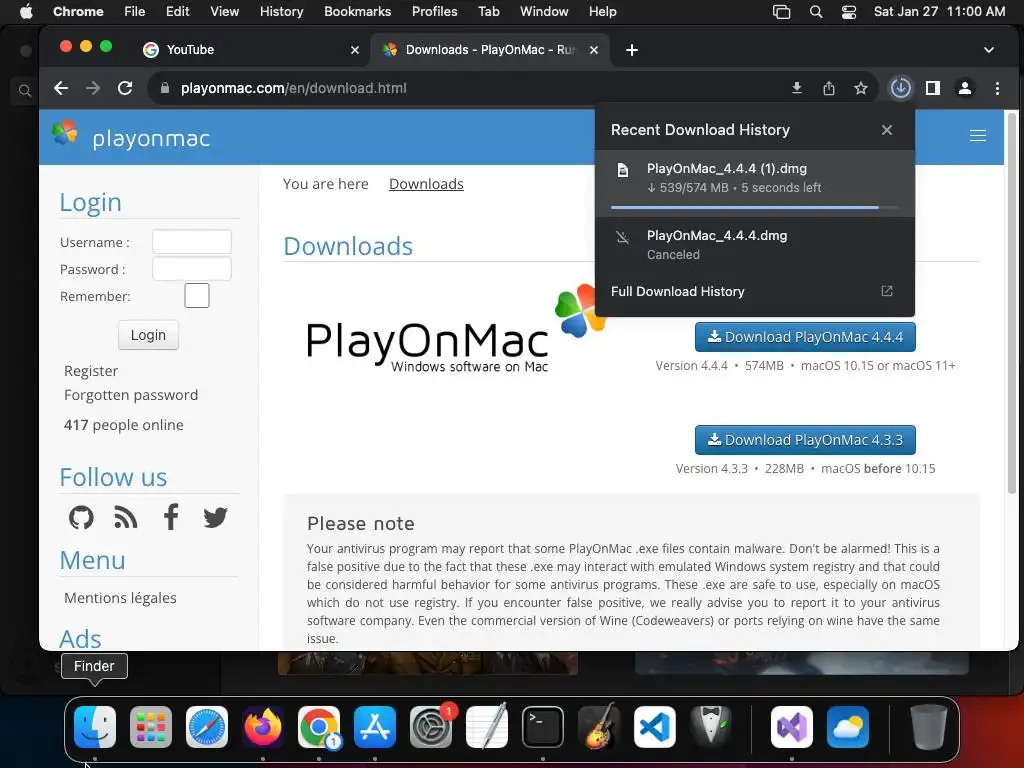Open Visual Studio Code from the Dock
The width and height of the screenshot is (1024, 768).
tap(655, 727)
